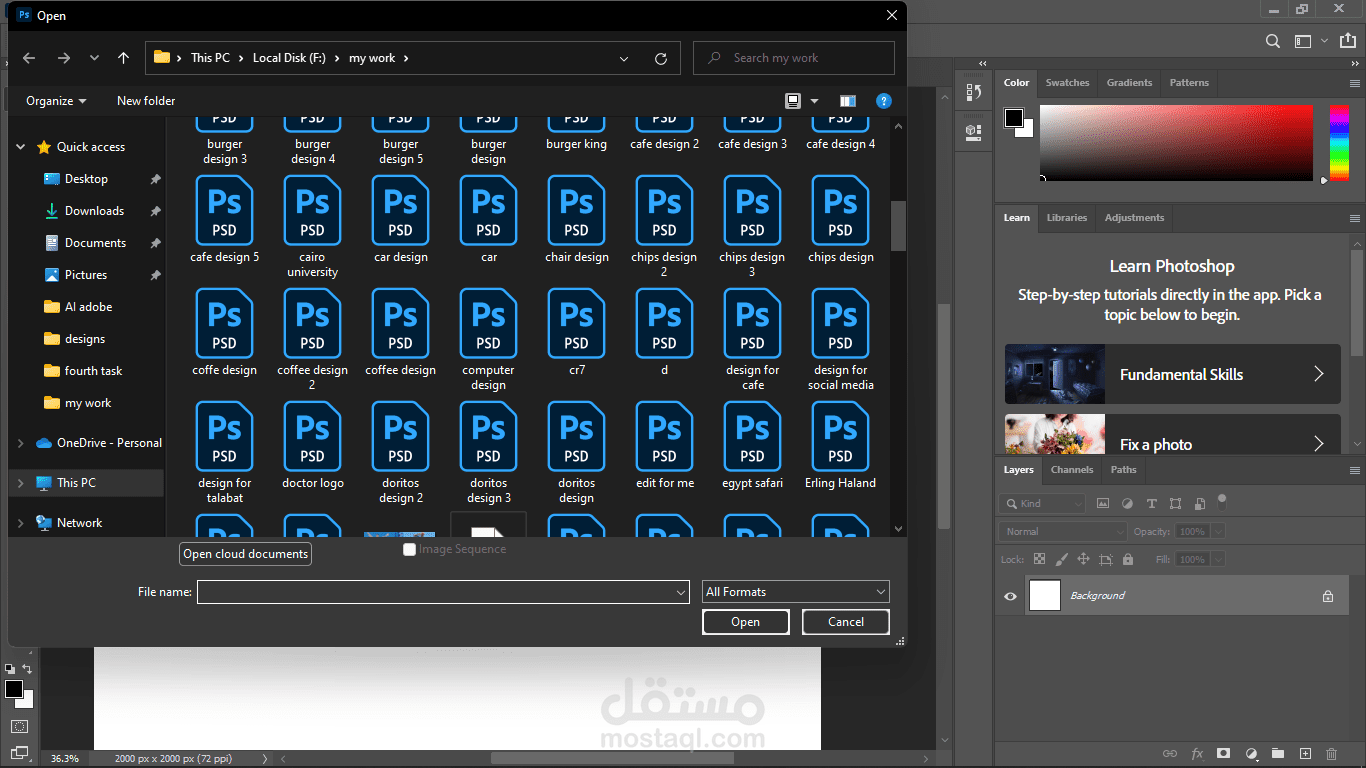Open the All Formats file type dropdown

click(x=796, y=592)
